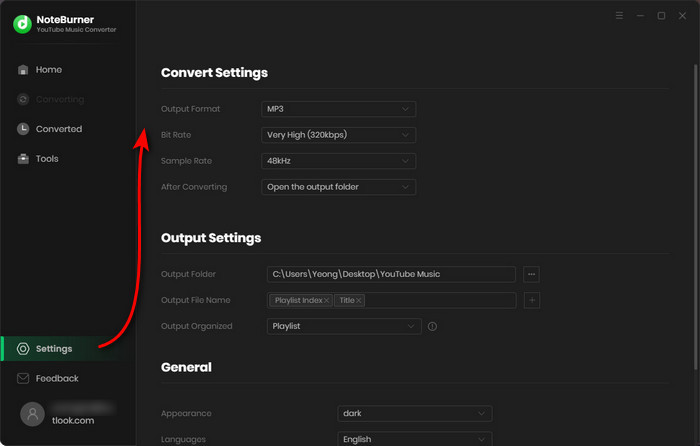Remove the Playlist Index tag
This screenshot has height=446, width=700.
(326, 300)
